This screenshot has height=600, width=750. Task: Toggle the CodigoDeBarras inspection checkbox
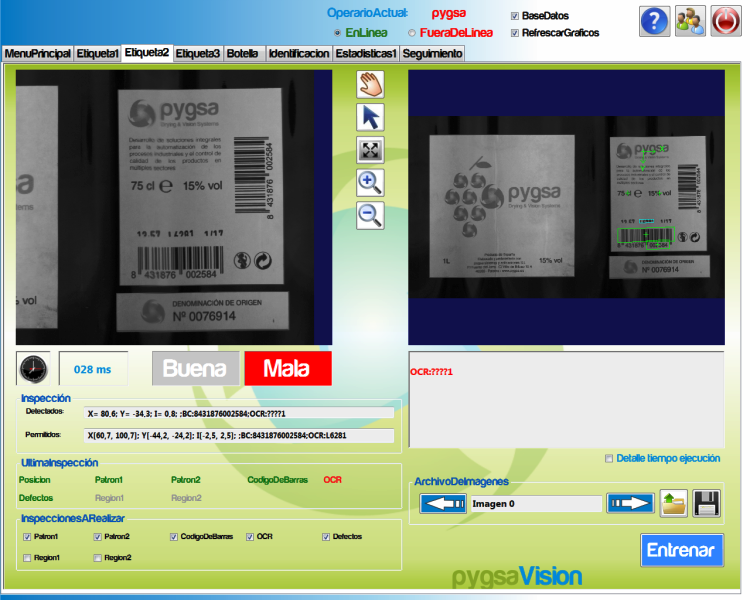[174, 537]
